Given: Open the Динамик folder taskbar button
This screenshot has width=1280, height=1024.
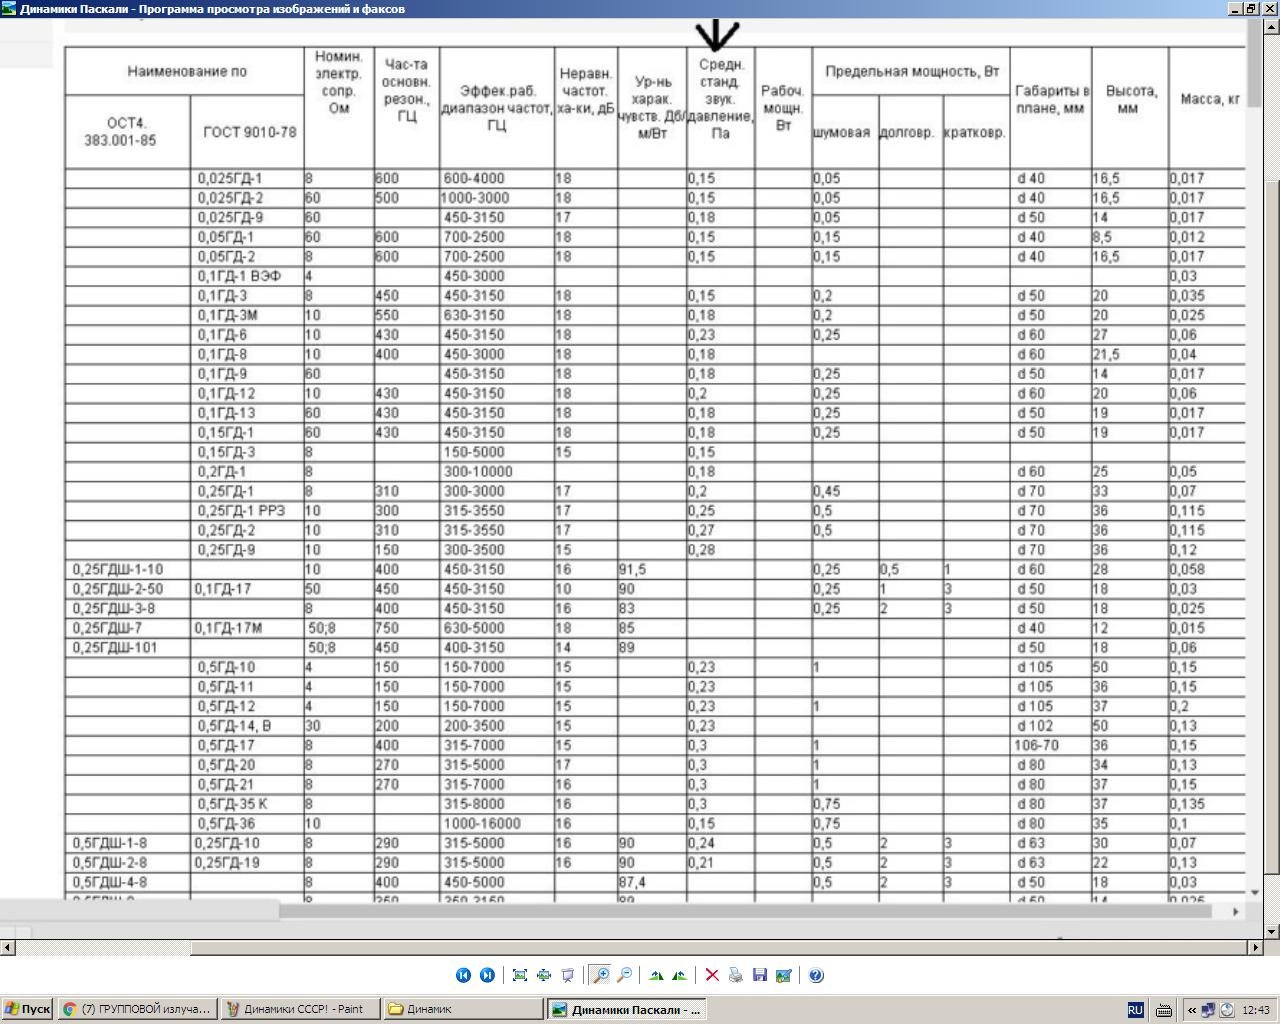Looking at the screenshot, I should (464, 1009).
